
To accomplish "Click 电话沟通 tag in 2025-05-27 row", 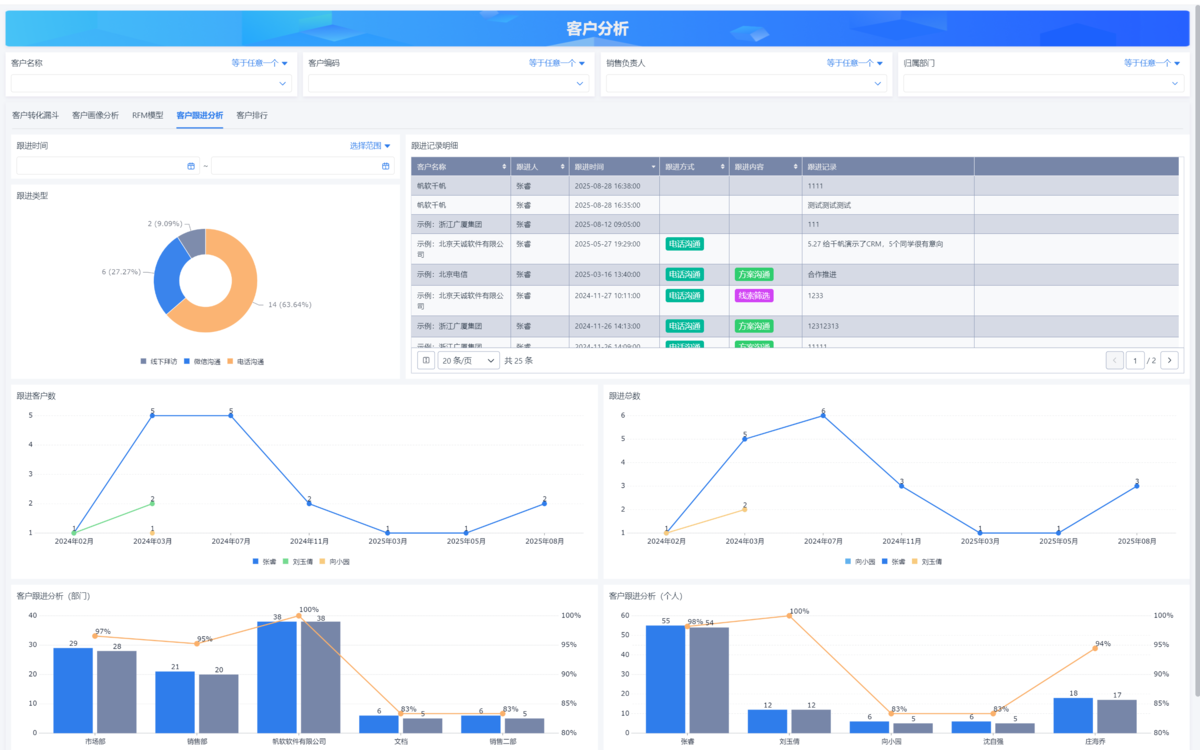I will [x=684, y=243].
